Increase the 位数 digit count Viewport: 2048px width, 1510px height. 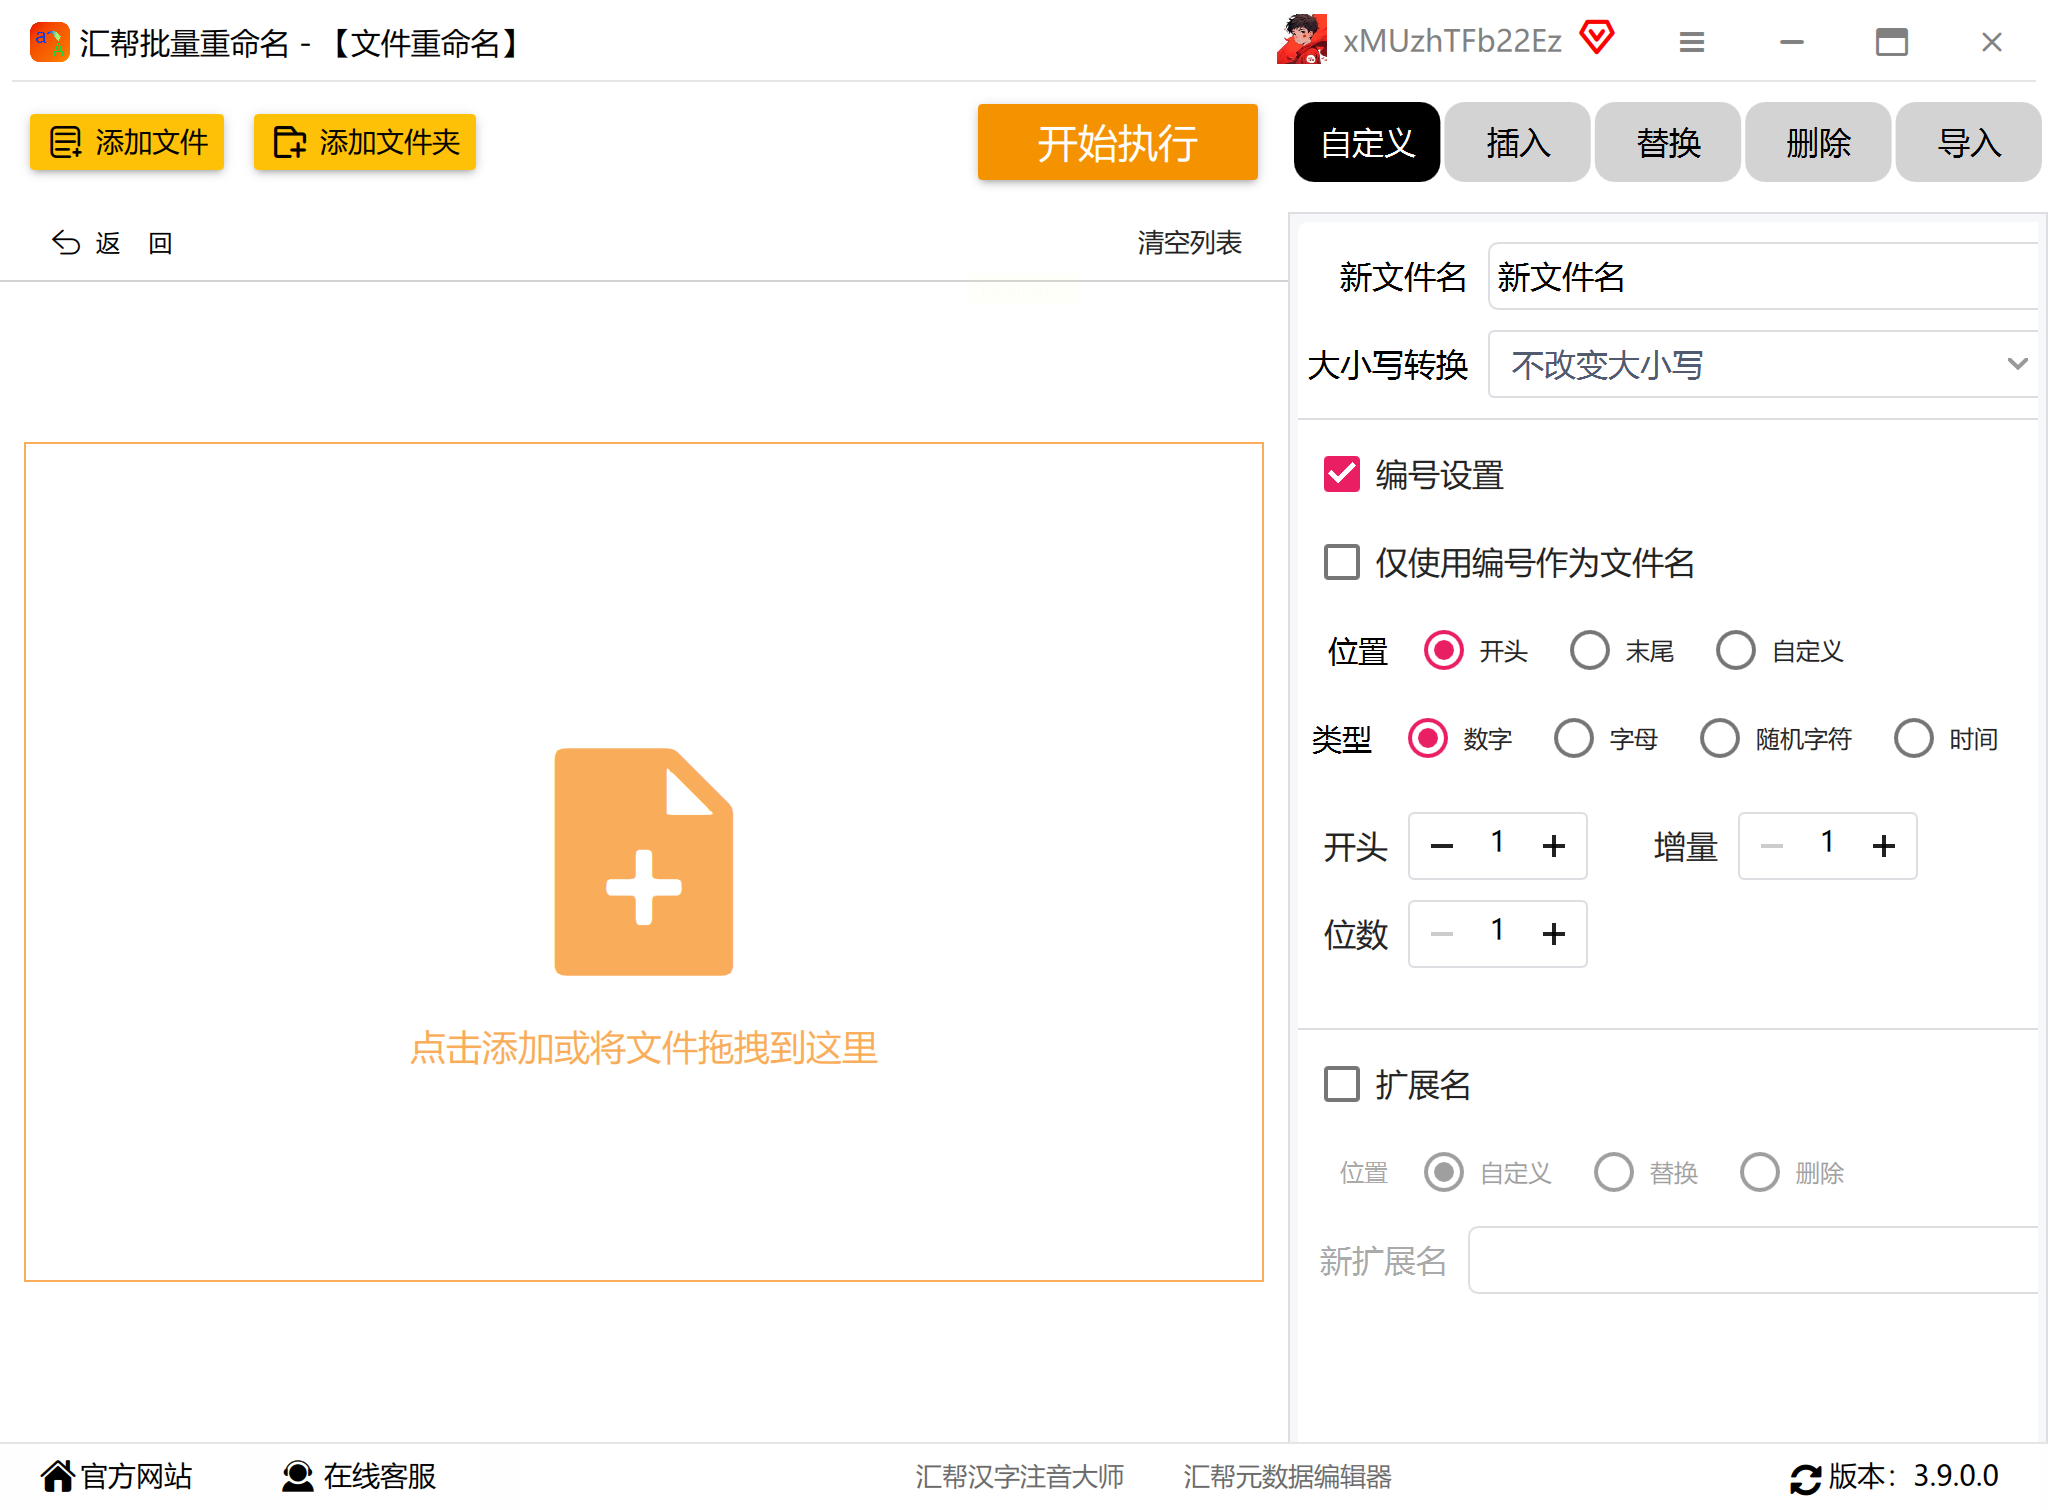click(x=1553, y=934)
